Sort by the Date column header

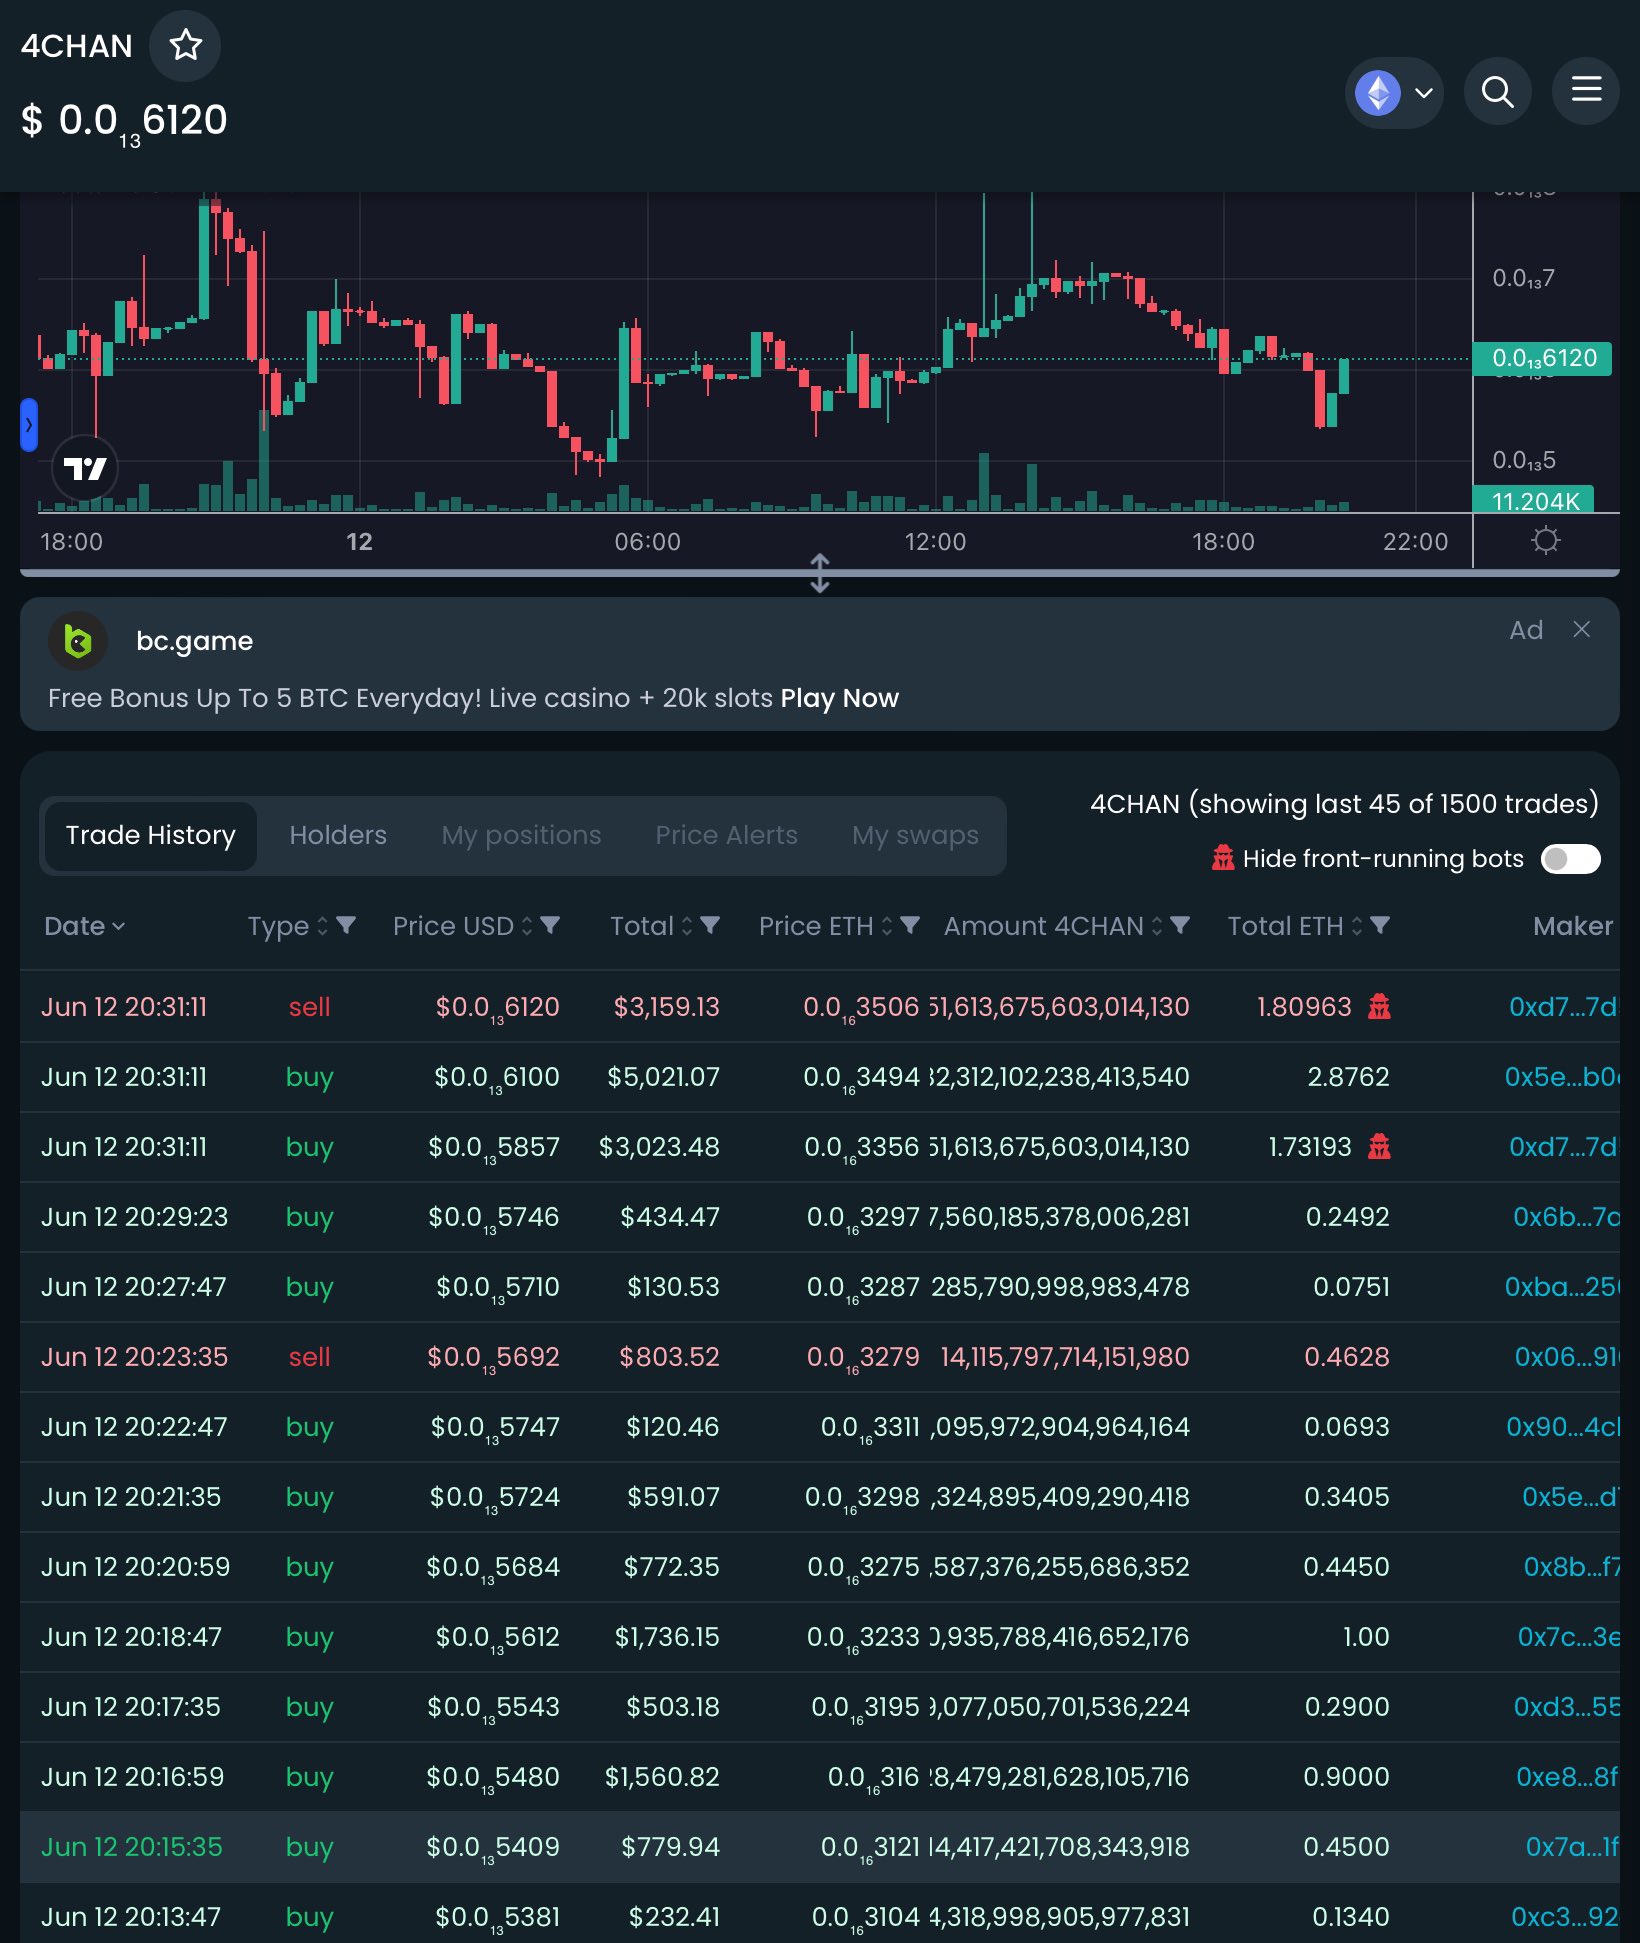[84, 926]
